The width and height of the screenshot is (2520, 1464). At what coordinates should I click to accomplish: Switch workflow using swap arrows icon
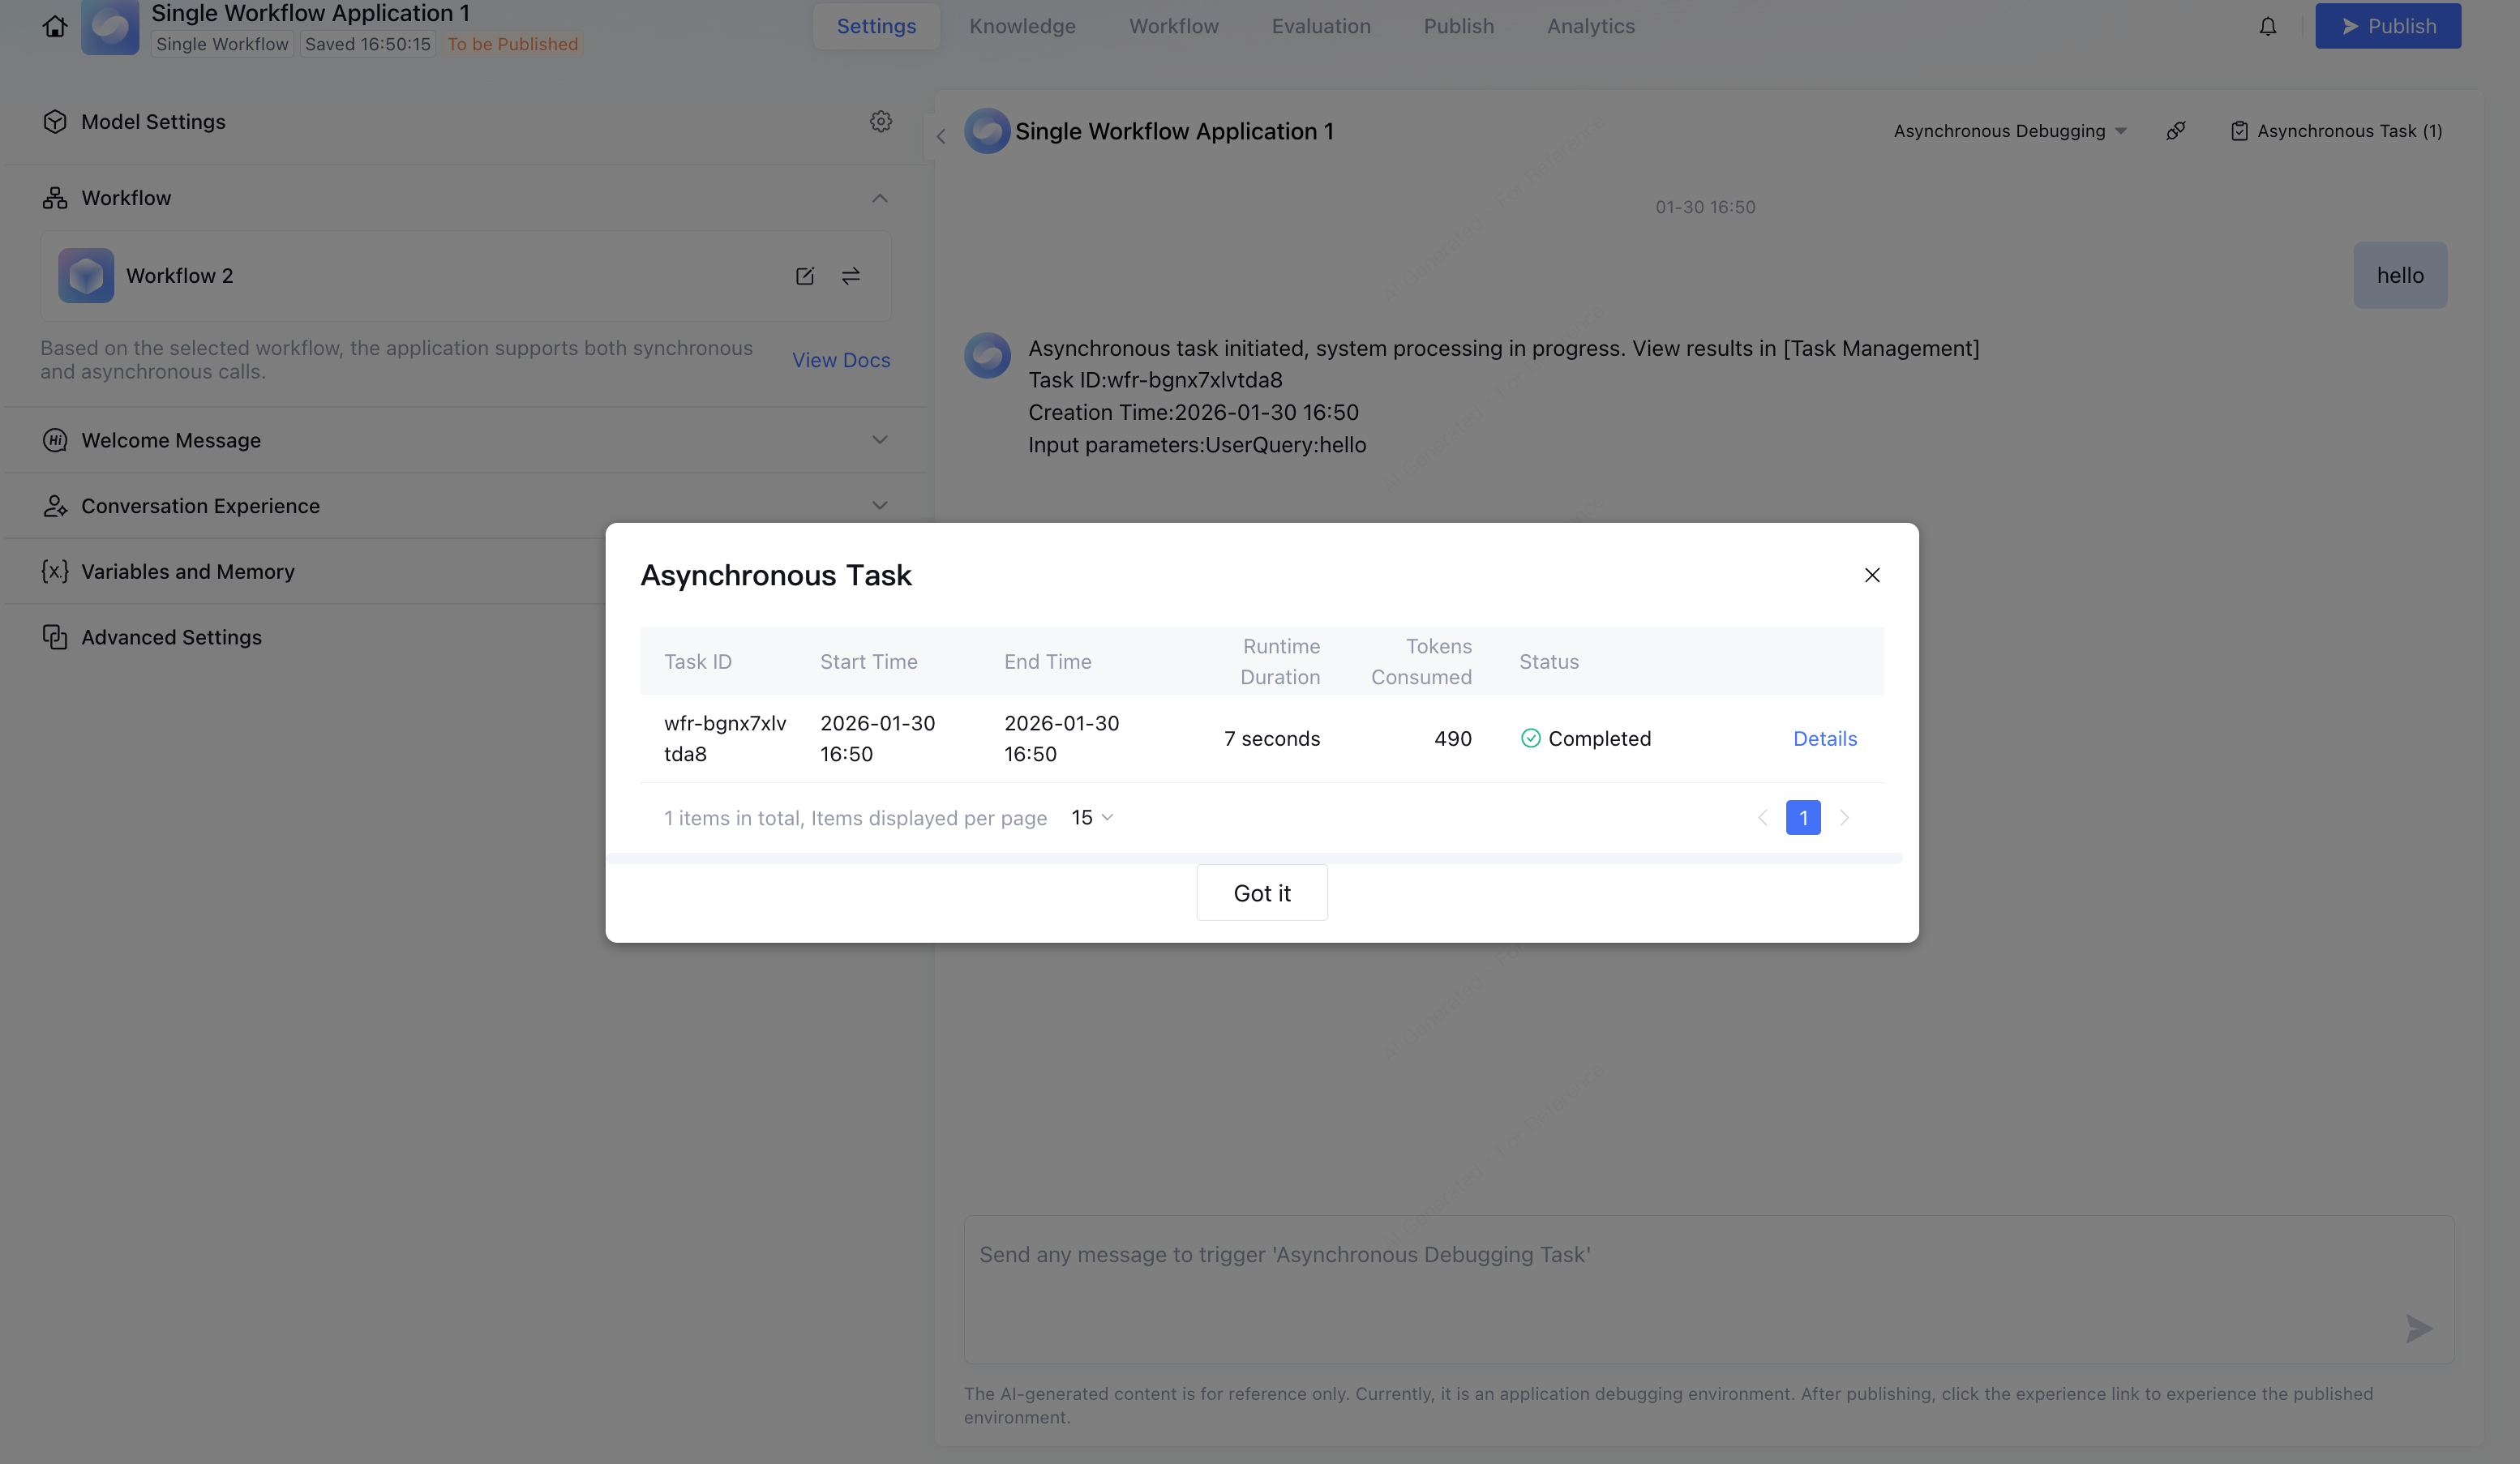point(850,276)
